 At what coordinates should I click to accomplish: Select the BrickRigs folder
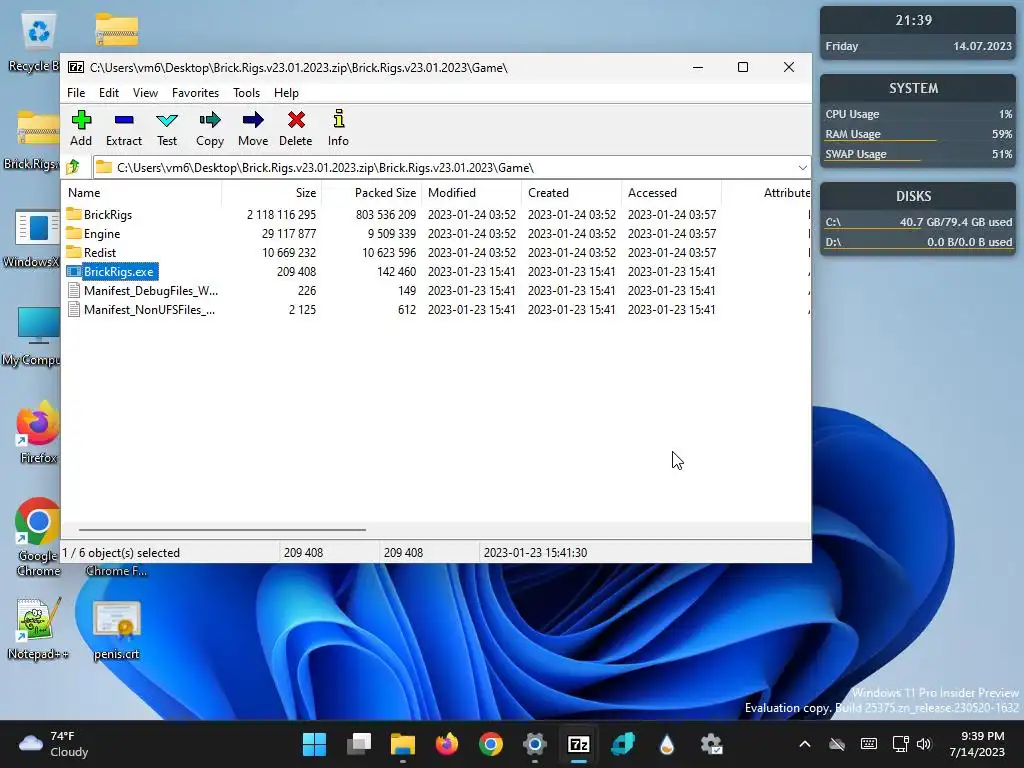tap(108, 214)
